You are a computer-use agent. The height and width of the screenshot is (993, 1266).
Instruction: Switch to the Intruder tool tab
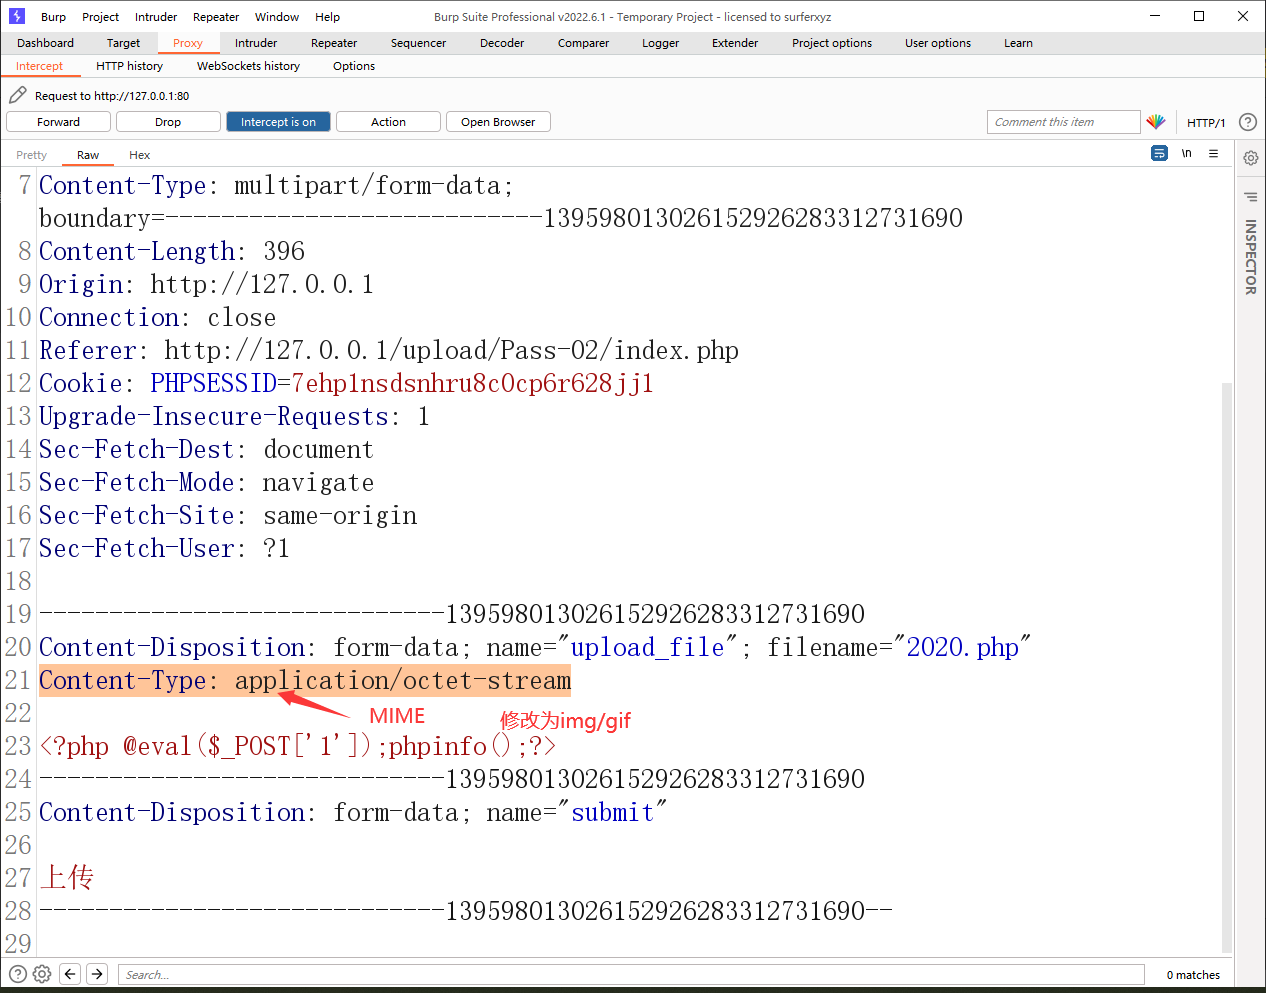coord(256,43)
